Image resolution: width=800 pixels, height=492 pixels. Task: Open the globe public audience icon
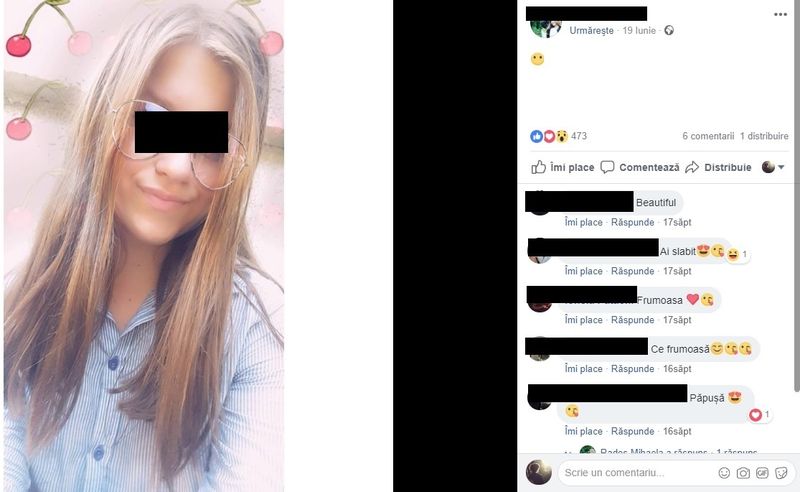click(669, 30)
